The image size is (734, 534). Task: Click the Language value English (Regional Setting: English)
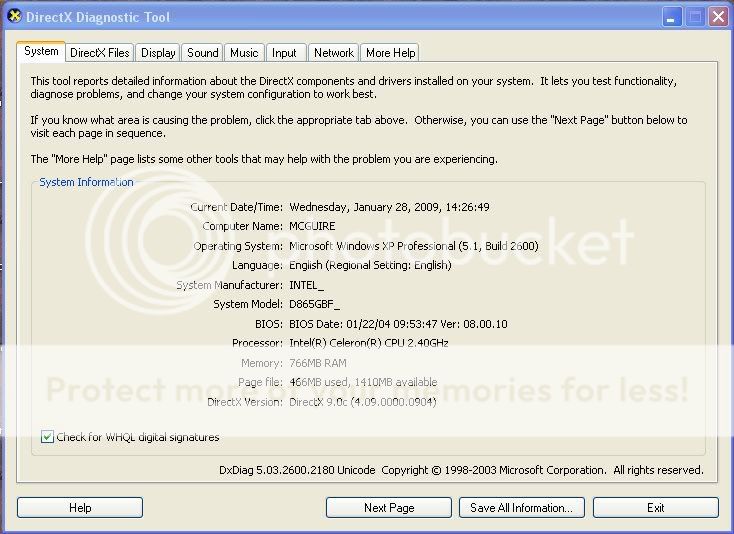pyautogui.click(x=370, y=265)
